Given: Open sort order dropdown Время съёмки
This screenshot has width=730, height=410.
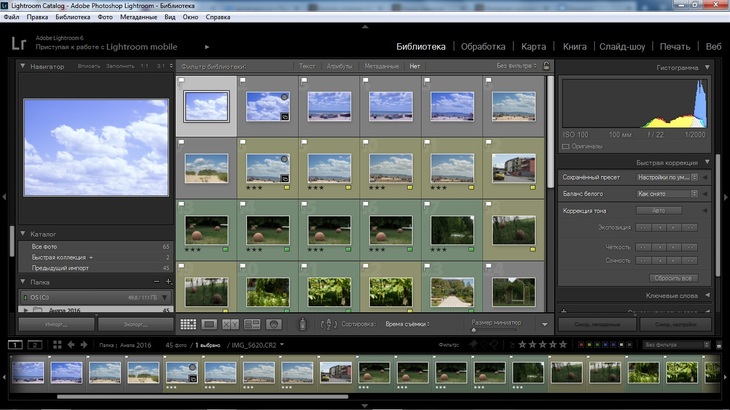Looking at the screenshot, I should pyautogui.click(x=407, y=324).
